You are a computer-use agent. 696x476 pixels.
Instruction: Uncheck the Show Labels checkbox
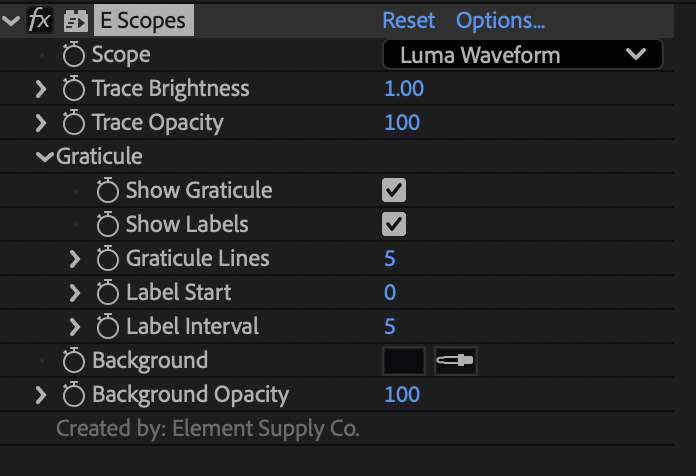tap(394, 224)
